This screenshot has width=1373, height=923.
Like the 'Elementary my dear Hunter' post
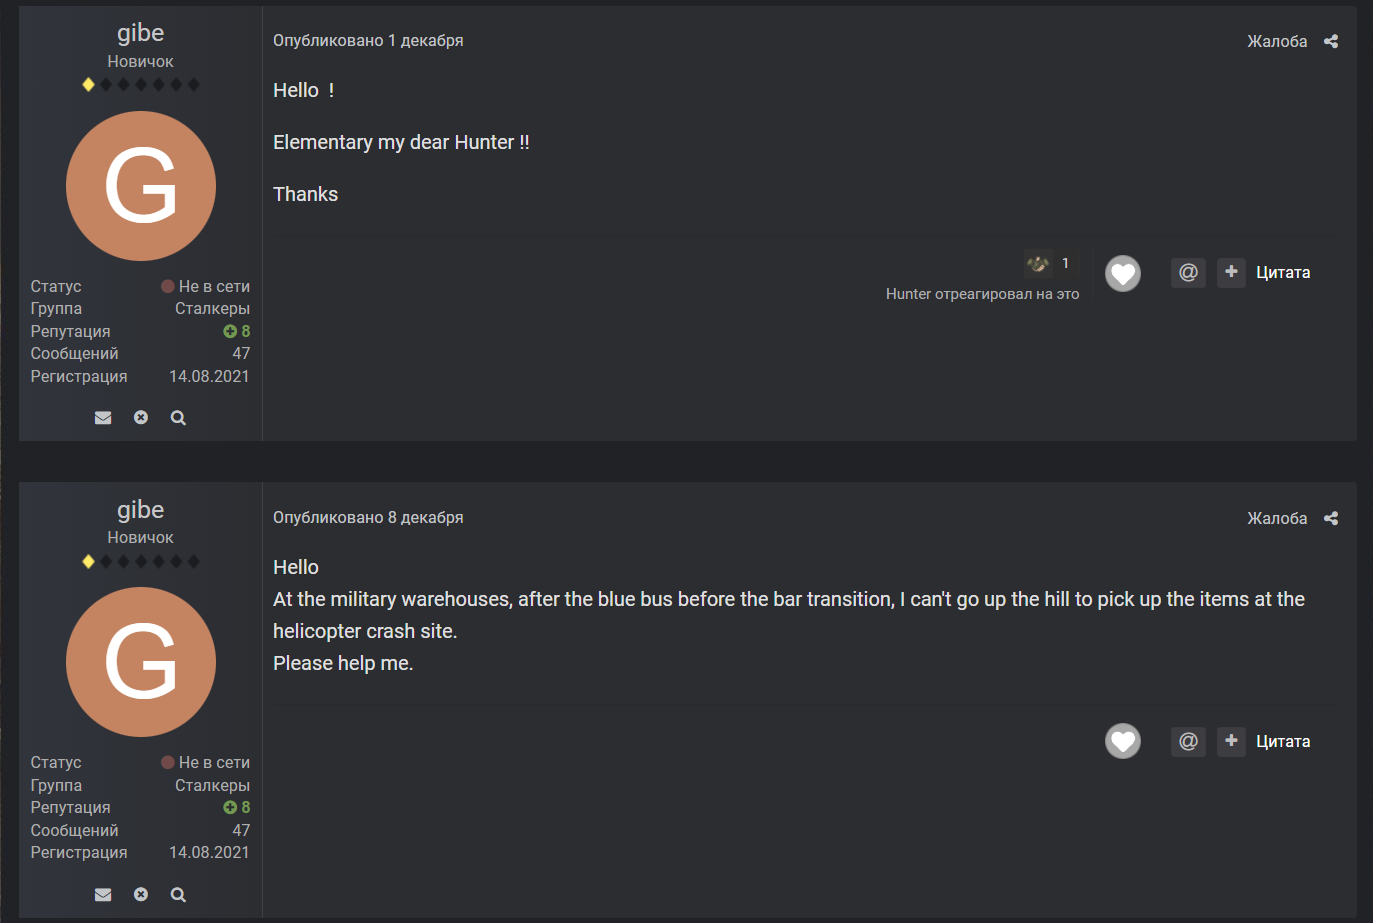[x=1122, y=273]
